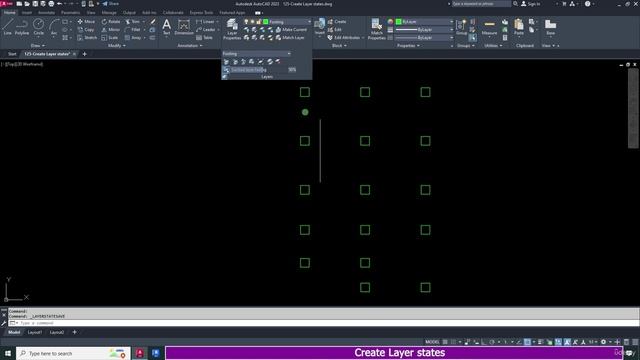Activate the Copy command
640x360 pixels.
pos(86,29)
